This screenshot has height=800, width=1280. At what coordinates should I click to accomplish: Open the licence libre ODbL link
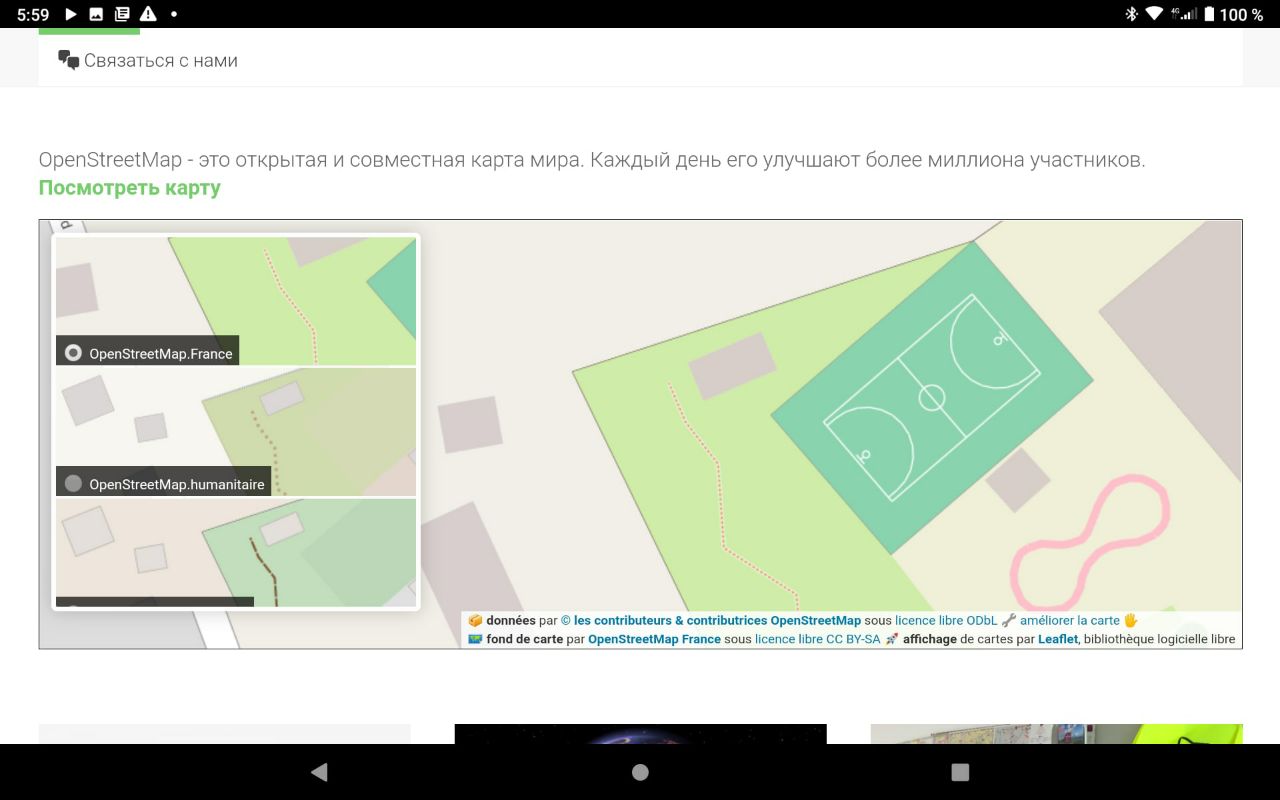click(946, 620)
